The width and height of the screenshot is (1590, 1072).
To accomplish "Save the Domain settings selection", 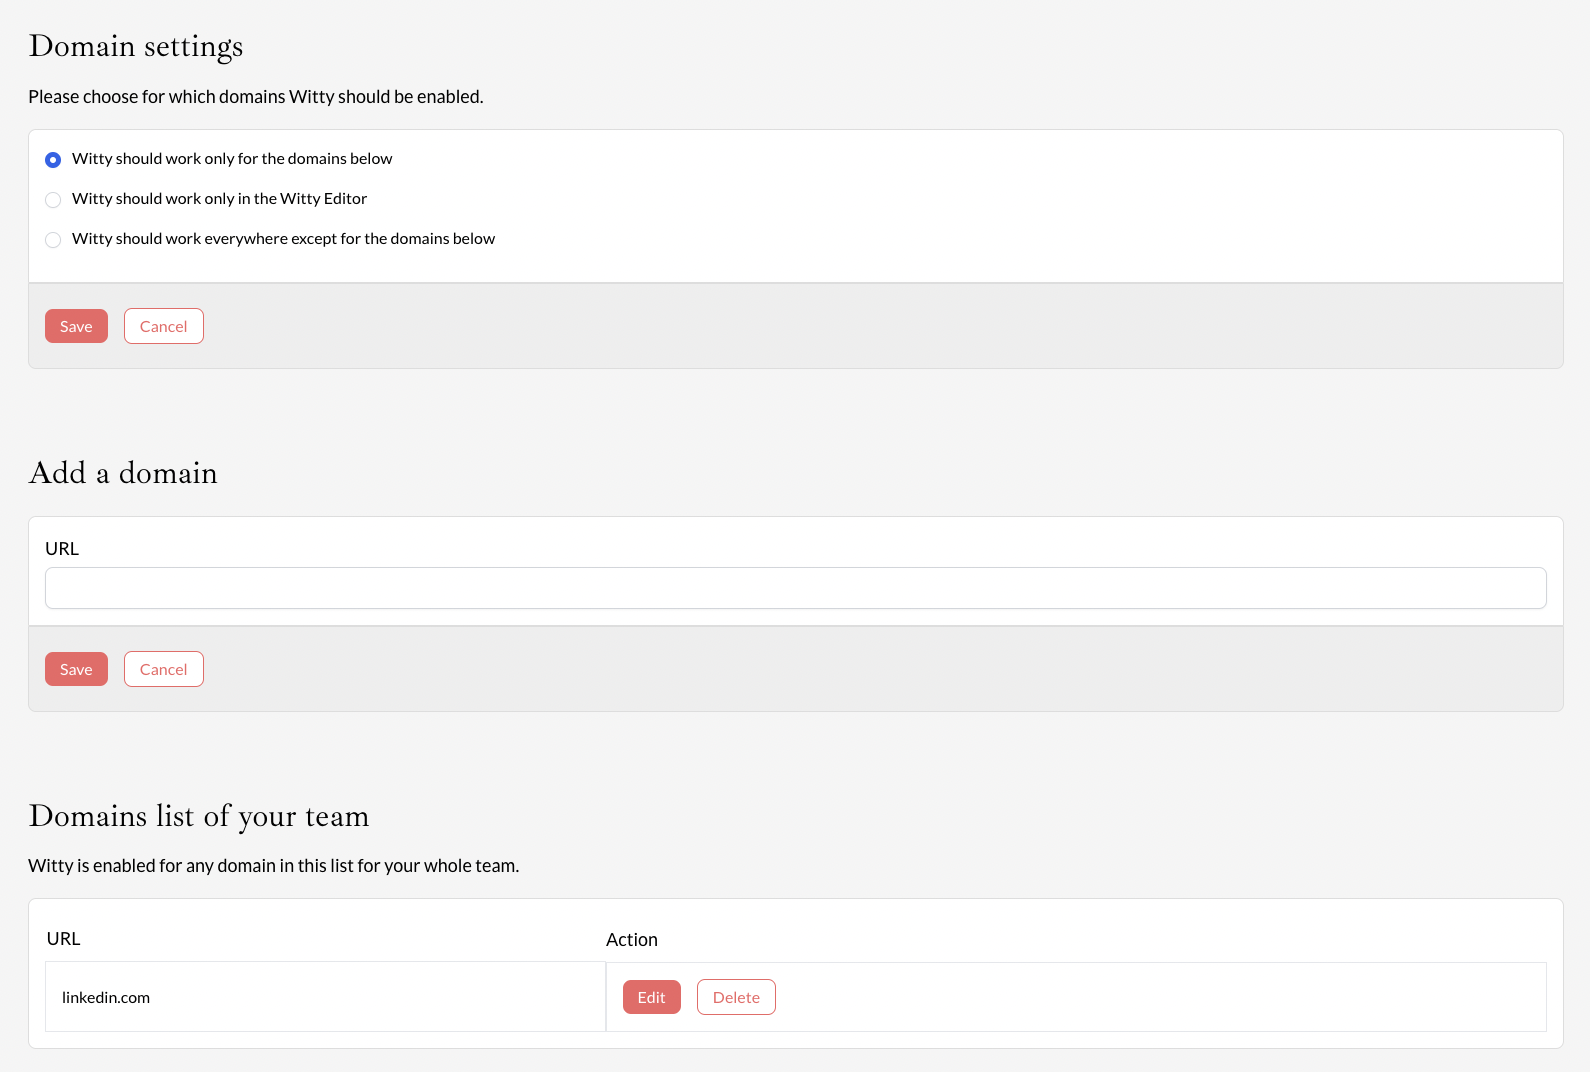I will (76, 326).
